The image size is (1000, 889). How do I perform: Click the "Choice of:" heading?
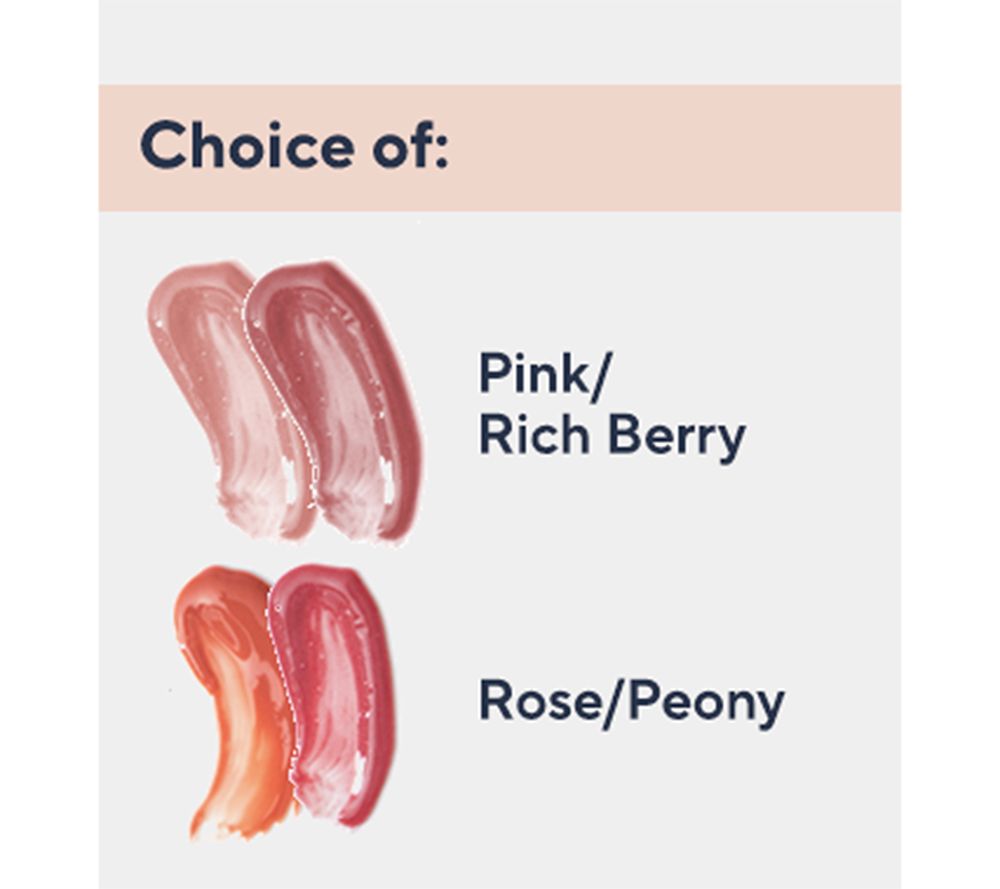tap(295, 147)
